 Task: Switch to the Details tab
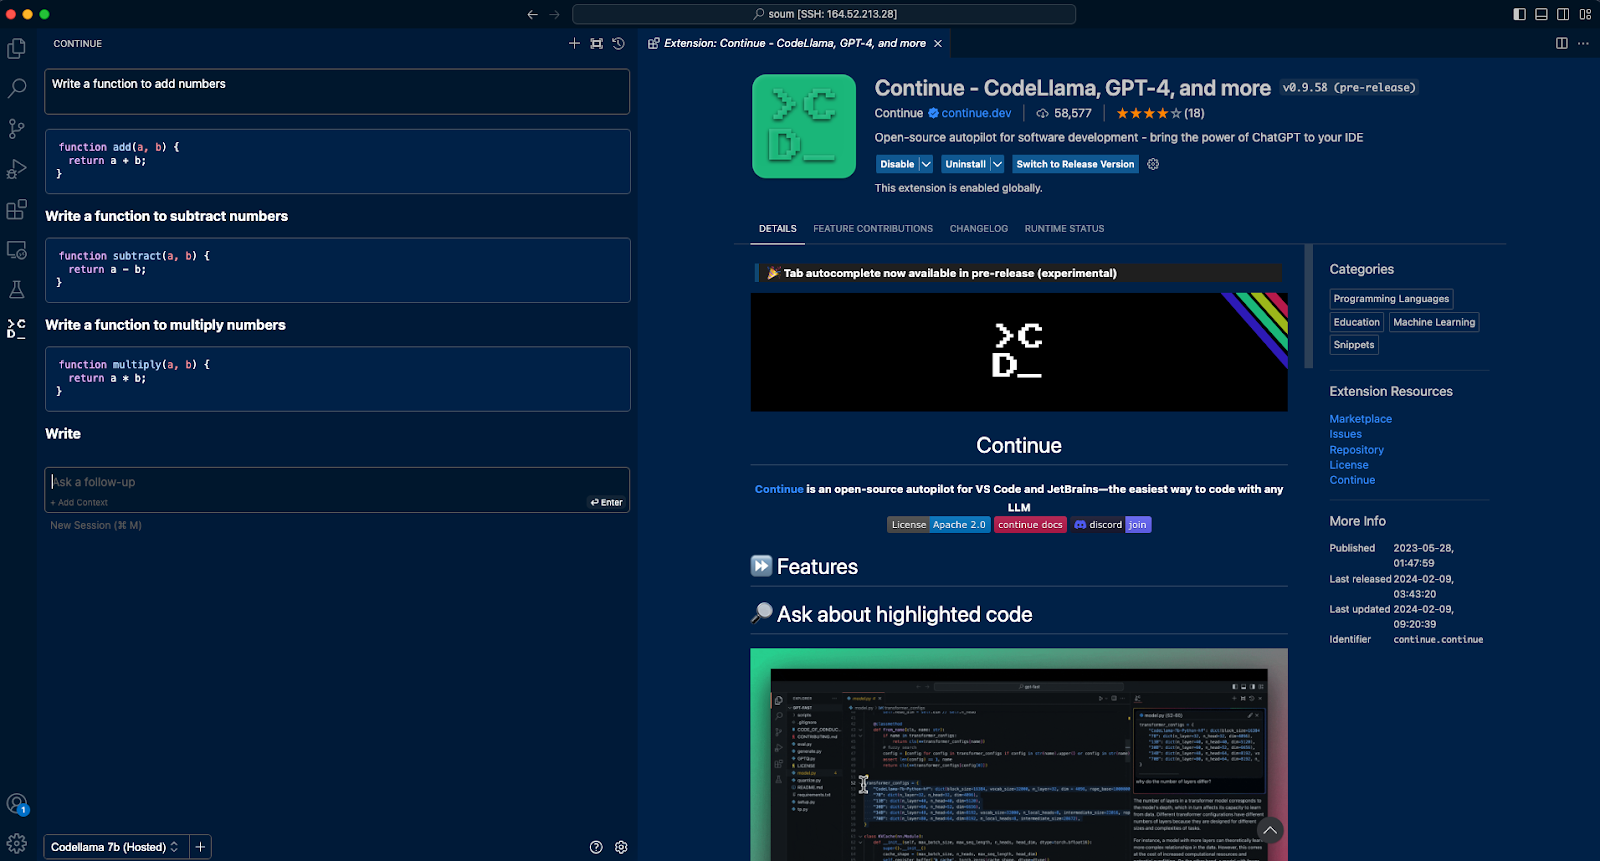click(x=778, y=229)
